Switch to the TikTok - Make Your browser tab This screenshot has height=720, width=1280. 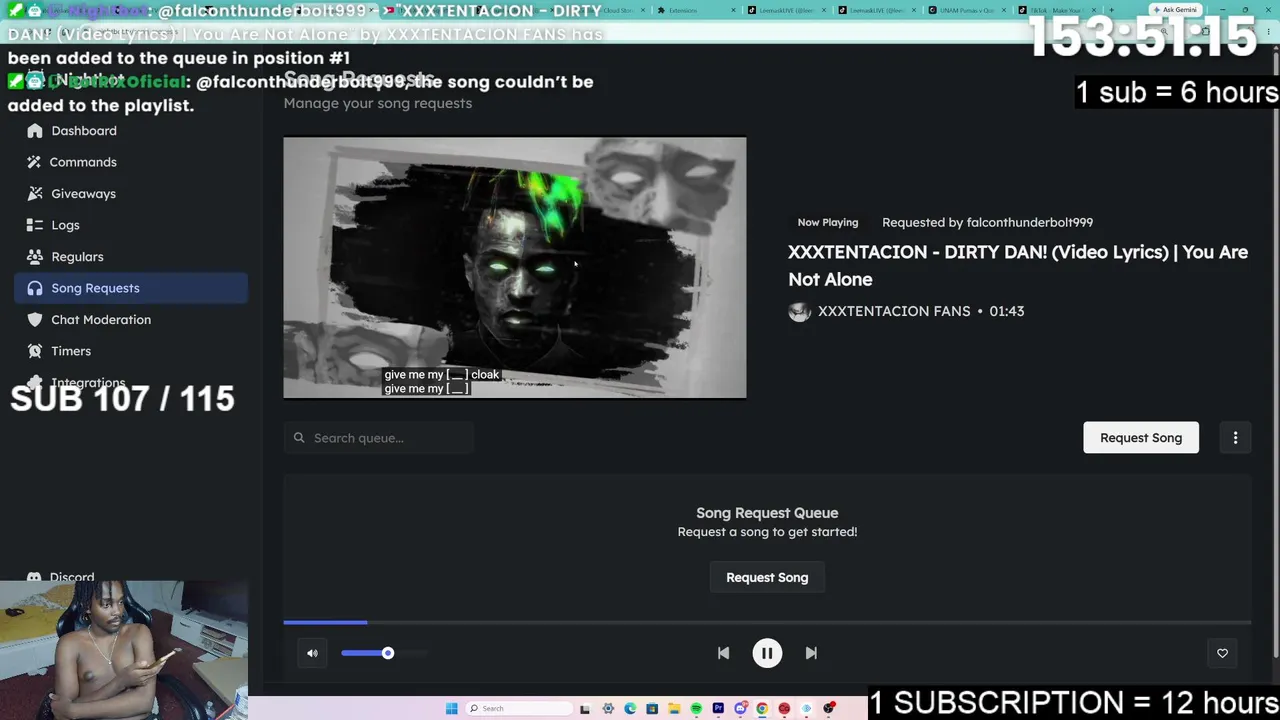tap(1056, 10)
